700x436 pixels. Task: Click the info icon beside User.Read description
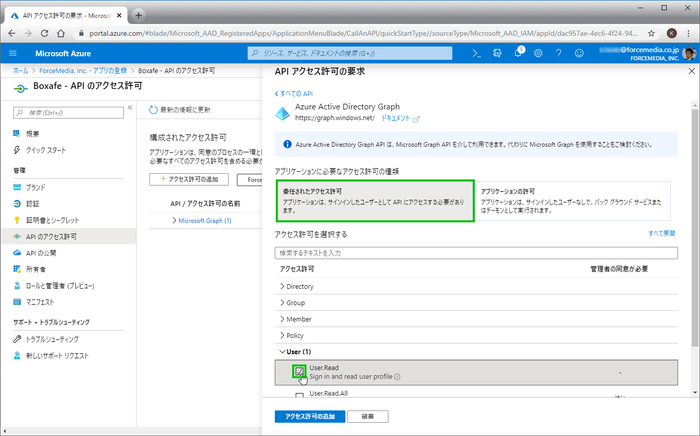397,377
